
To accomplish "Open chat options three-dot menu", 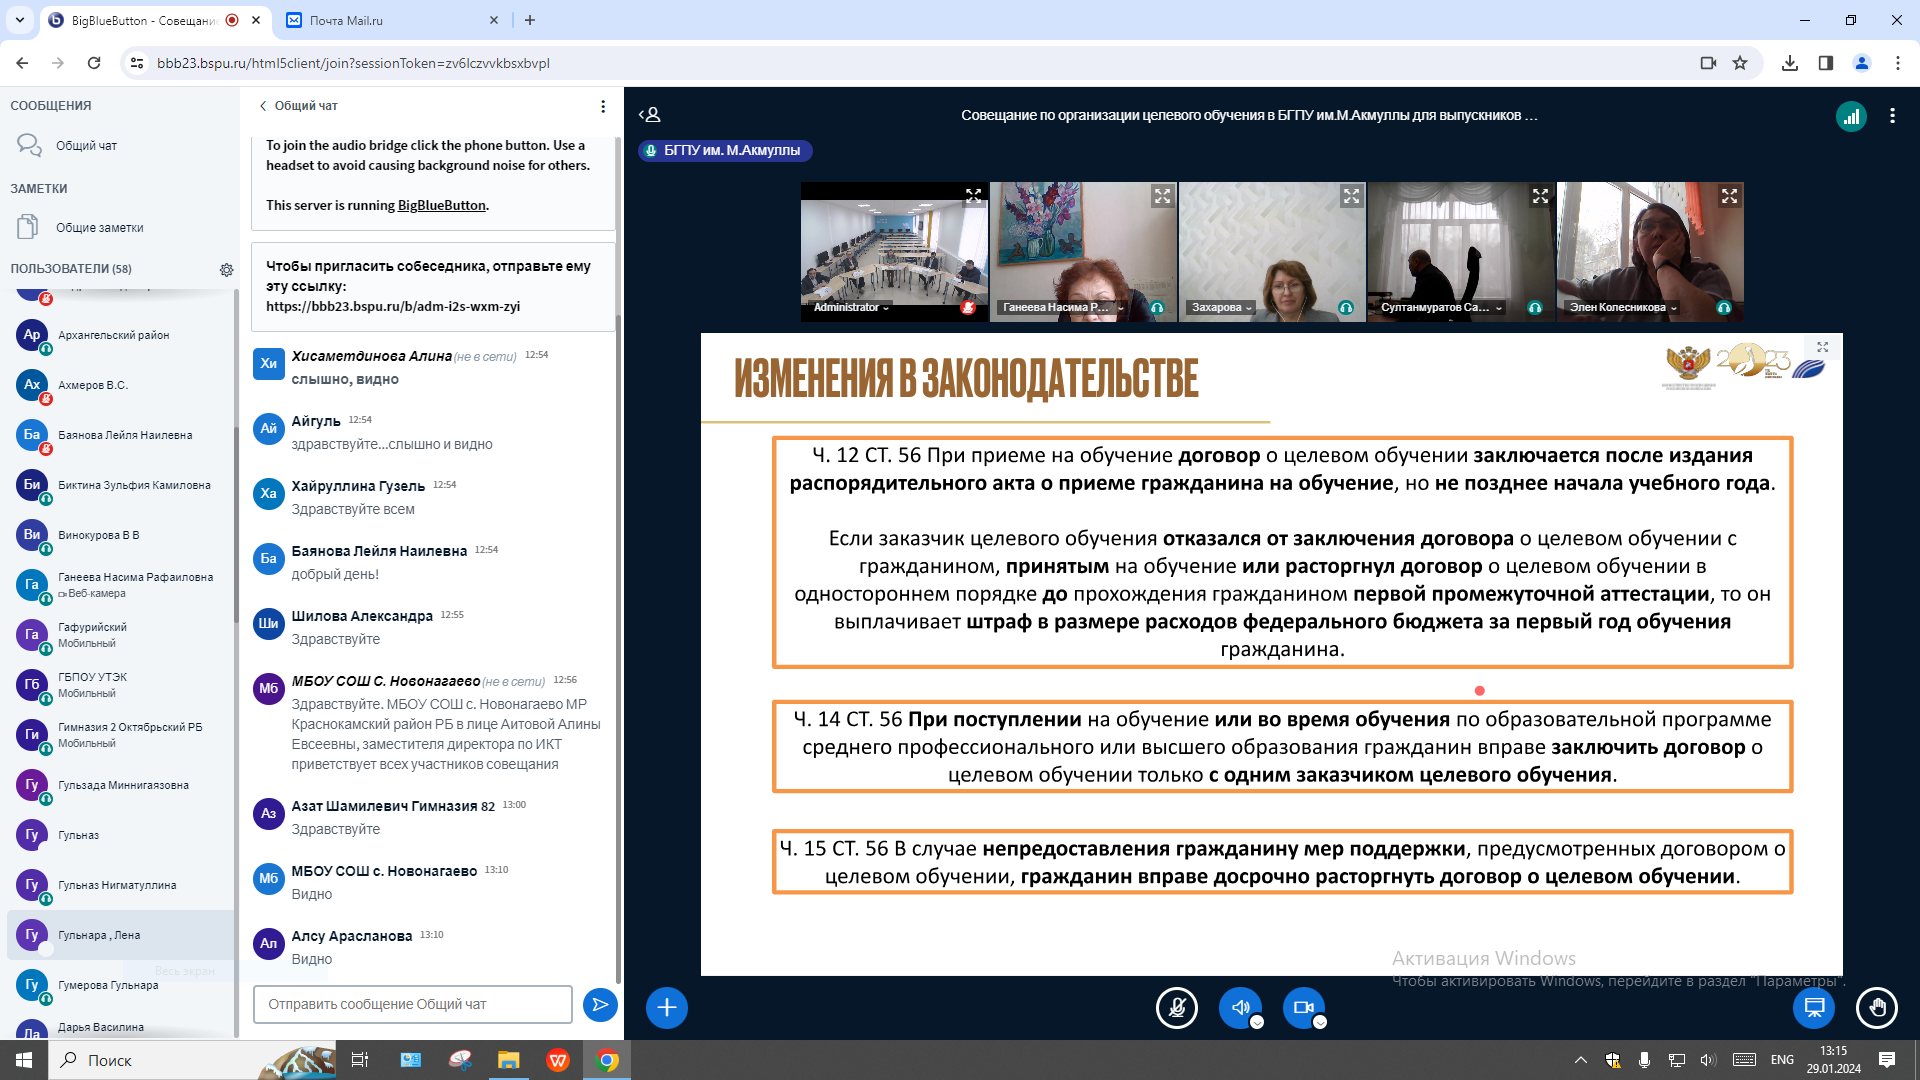I will (602, 106).
